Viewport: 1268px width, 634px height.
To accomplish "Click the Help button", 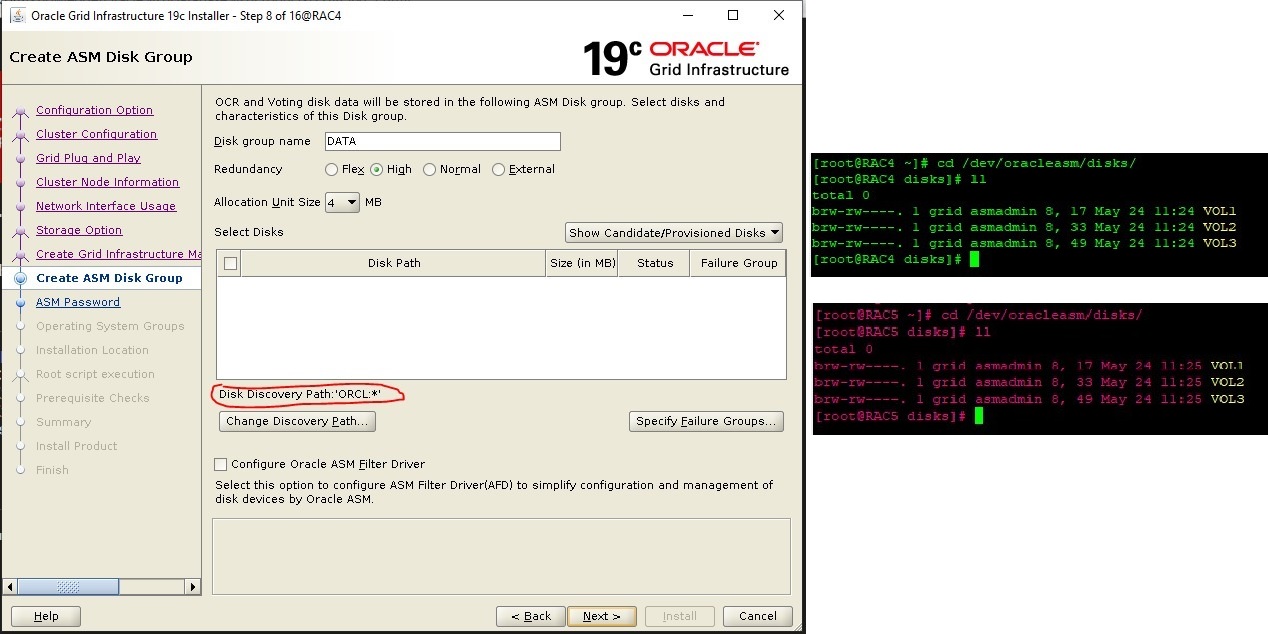I will pos(46,616).
